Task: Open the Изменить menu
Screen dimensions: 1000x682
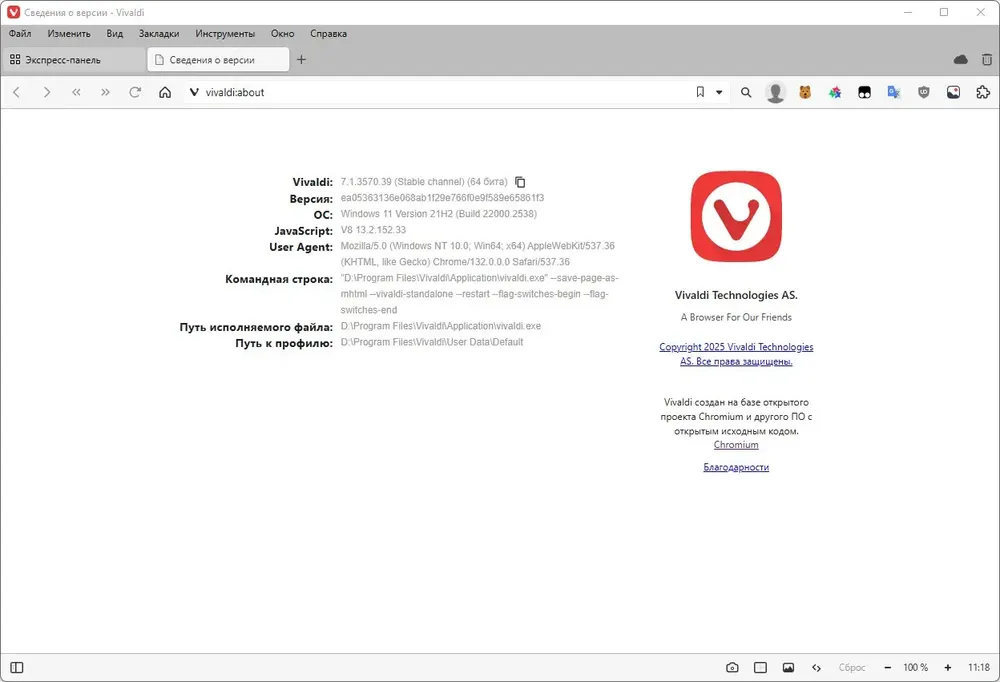Action: pos(69,34)
